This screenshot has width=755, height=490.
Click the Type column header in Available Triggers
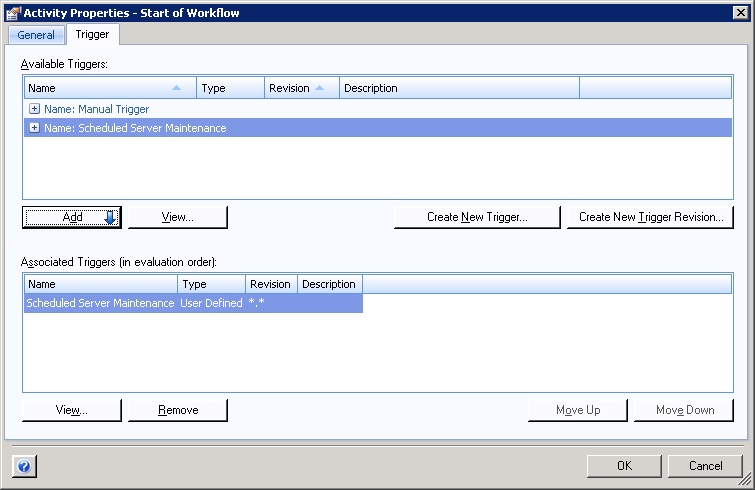[230, 88]
